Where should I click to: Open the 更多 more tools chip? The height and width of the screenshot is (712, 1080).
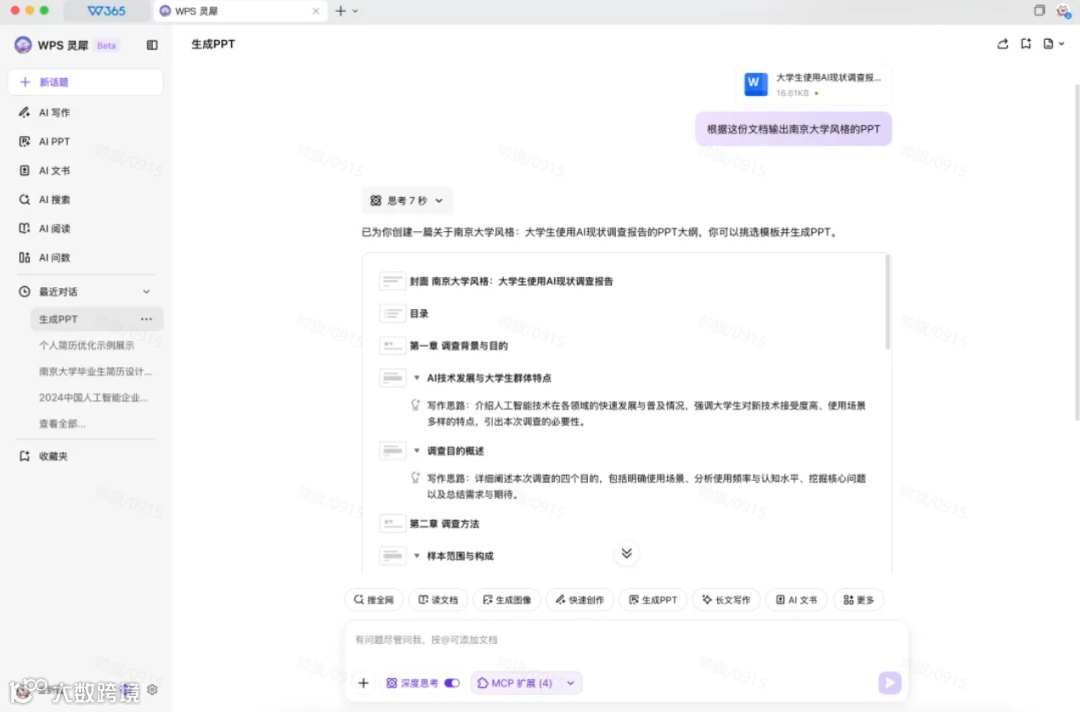click(858, 600)
